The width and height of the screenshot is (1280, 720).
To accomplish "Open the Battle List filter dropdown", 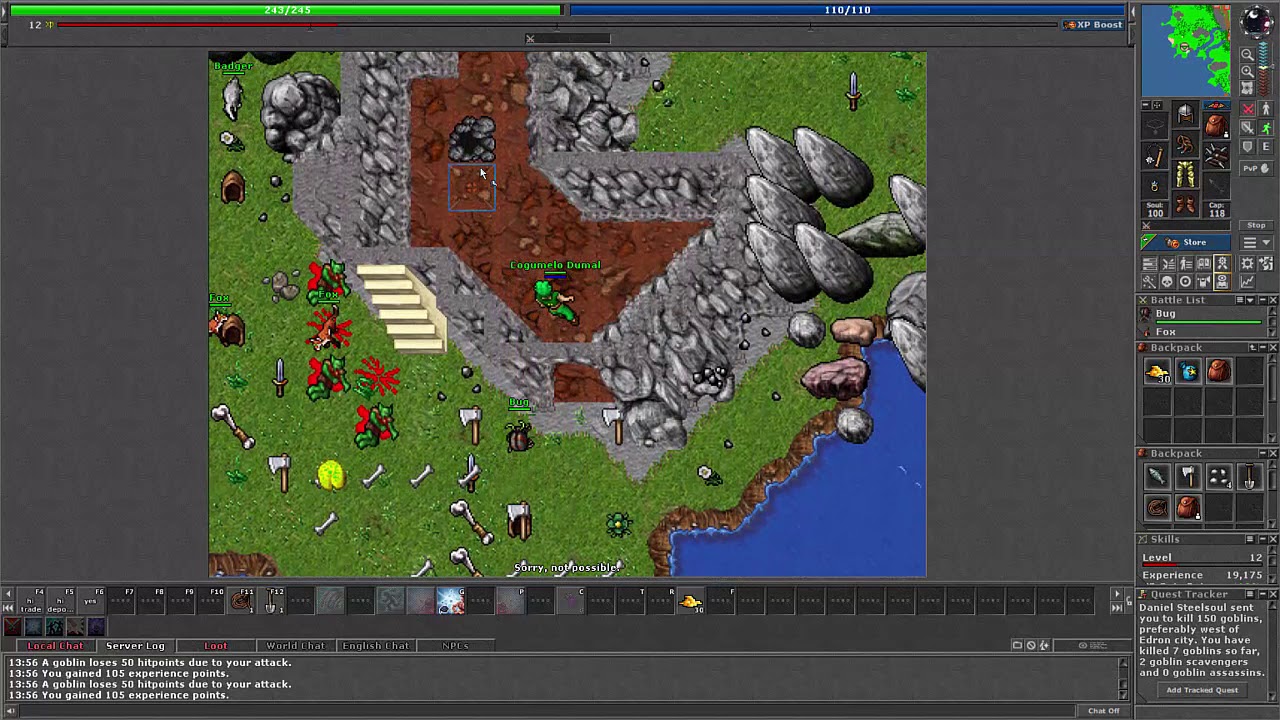I will point(1250,300).
